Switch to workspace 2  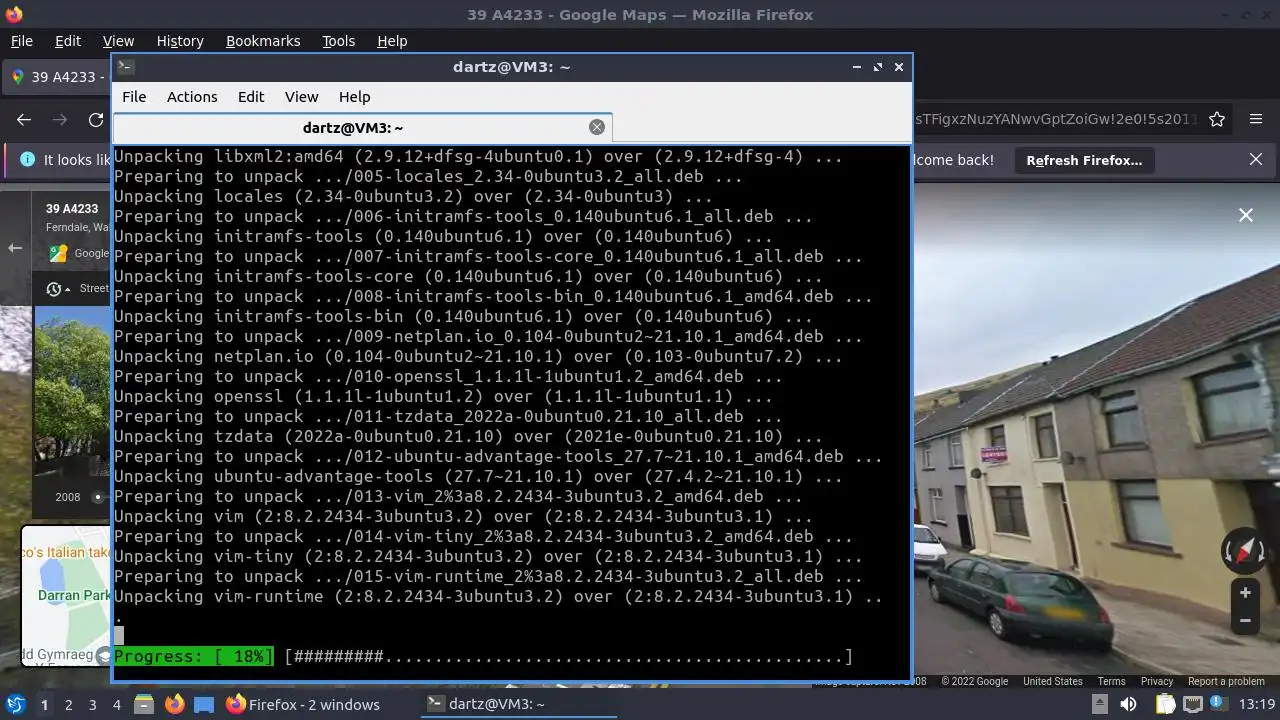pos(68,704)
